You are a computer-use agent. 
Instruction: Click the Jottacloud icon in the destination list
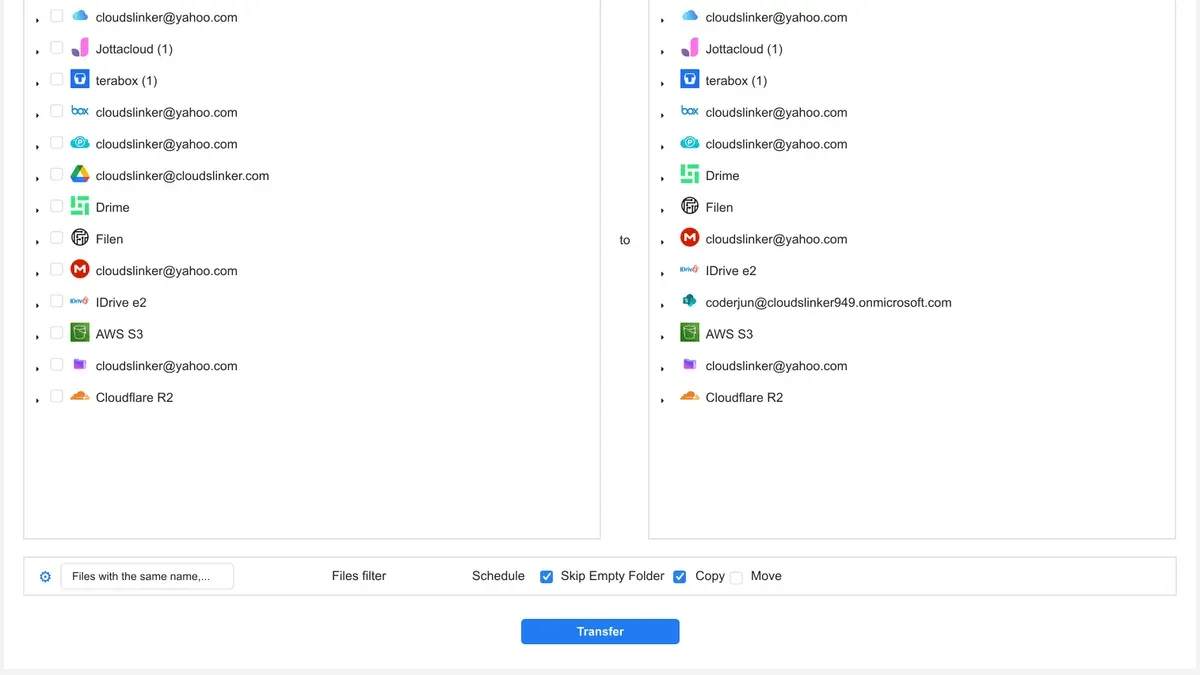point(690,48)
